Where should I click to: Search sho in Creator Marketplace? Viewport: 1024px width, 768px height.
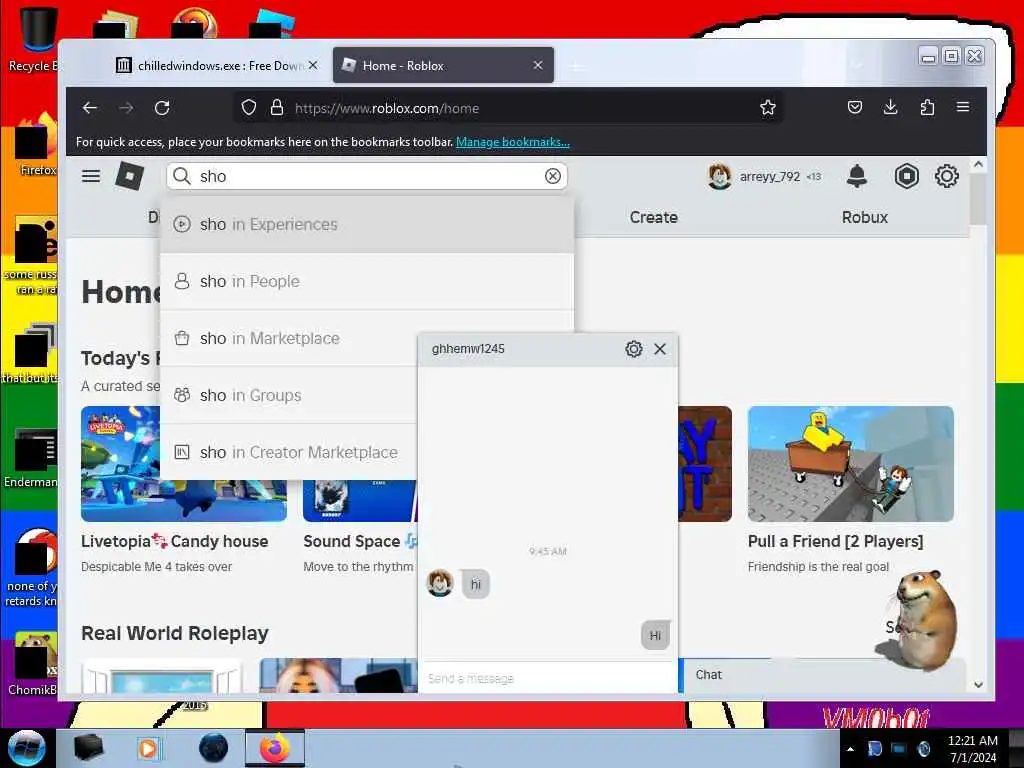point(289,452)
